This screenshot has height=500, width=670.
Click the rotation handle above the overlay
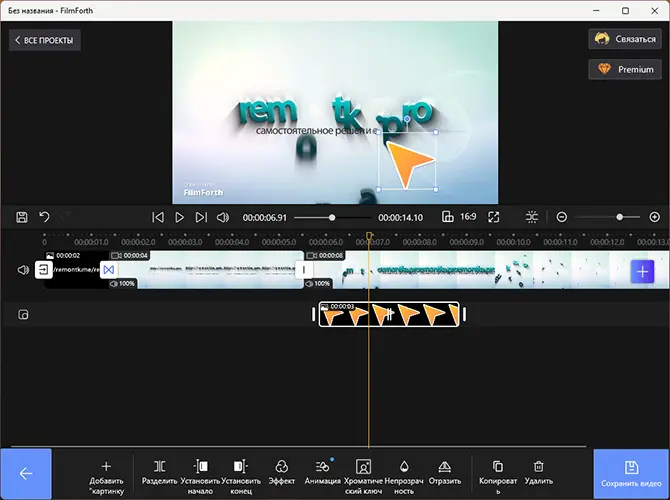(407, 119)
